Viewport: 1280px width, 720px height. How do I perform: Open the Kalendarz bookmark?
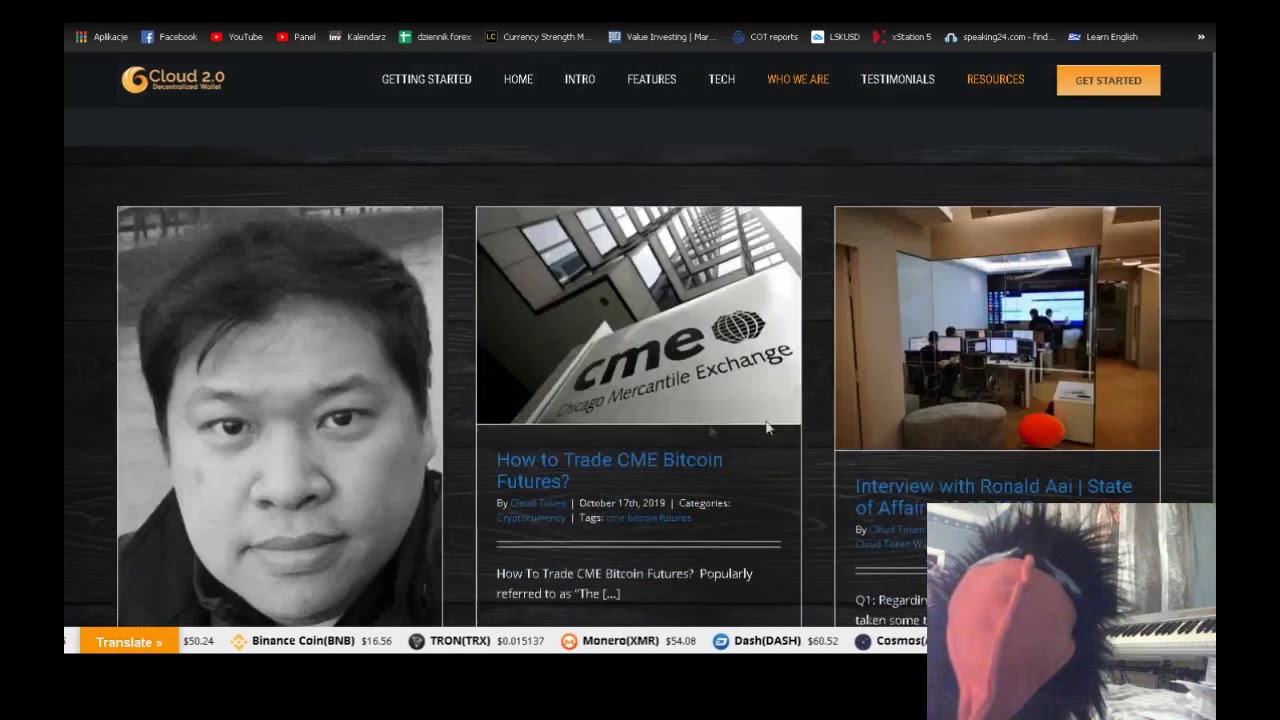coord(357,37)
